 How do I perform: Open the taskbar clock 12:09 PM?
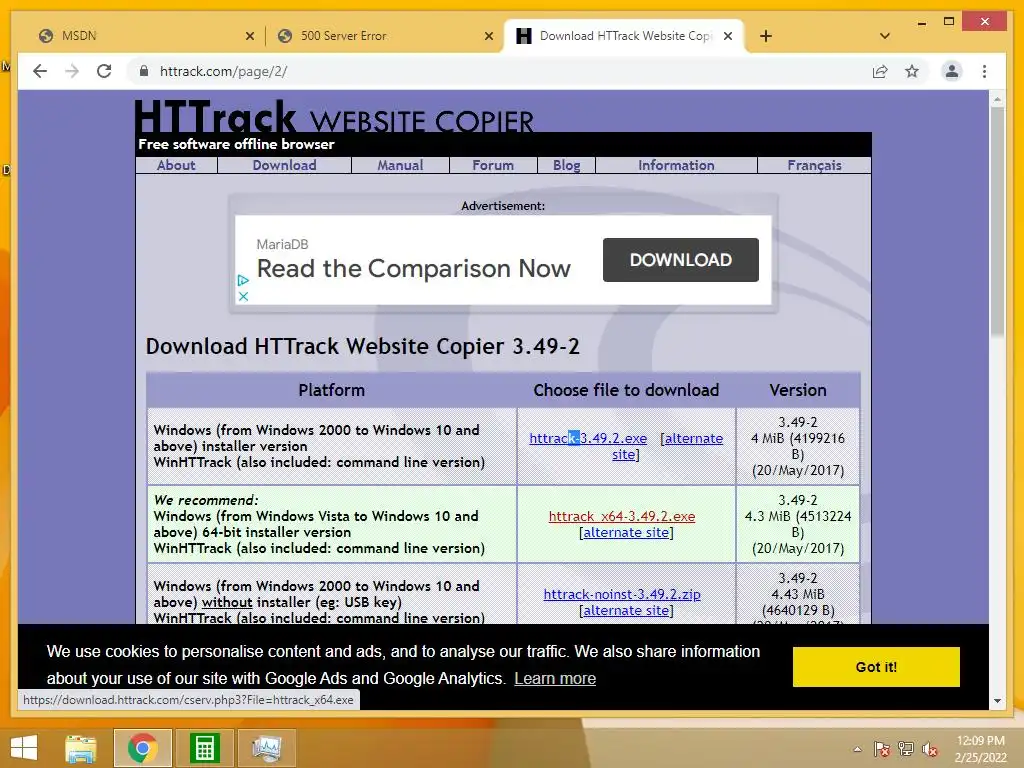(x=980, y=749)
